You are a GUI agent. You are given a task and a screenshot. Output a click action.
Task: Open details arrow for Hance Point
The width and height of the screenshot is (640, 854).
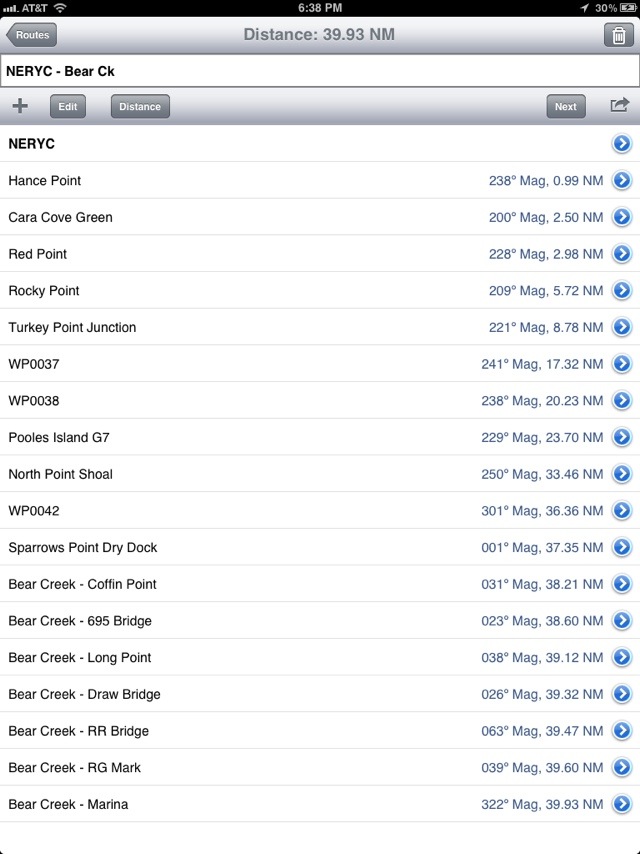(x=621, y=181)
